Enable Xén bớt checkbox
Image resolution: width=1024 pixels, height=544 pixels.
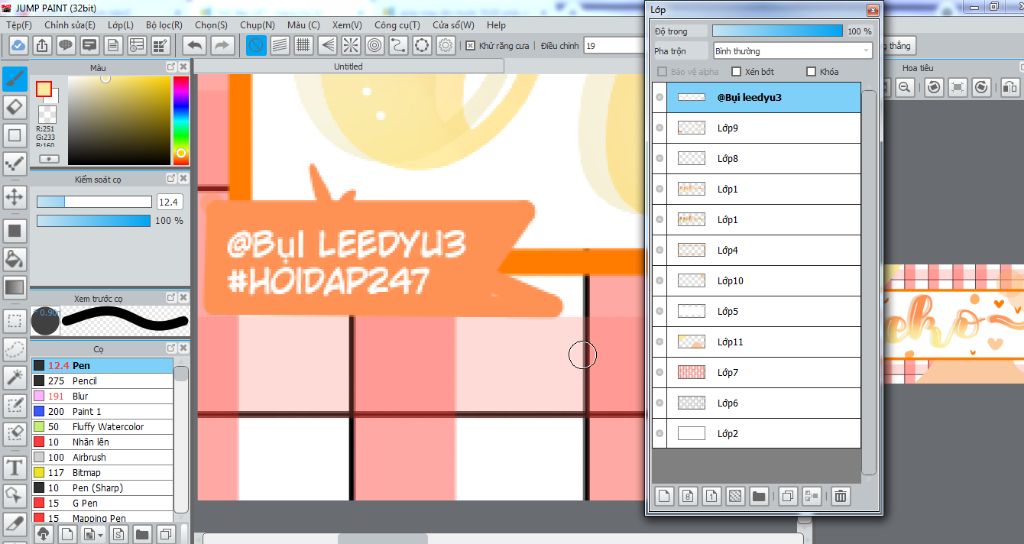(x=737, y=72)
